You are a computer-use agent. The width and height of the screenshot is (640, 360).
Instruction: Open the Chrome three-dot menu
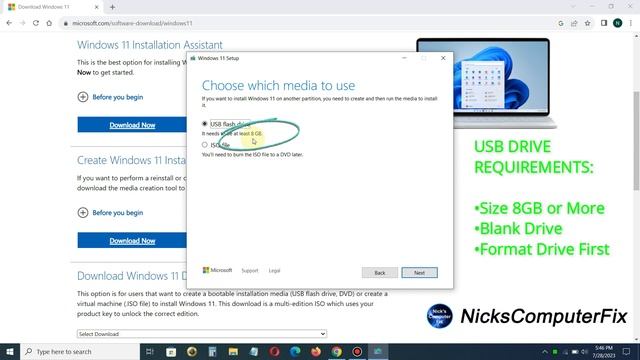click(x=631, y=23)
